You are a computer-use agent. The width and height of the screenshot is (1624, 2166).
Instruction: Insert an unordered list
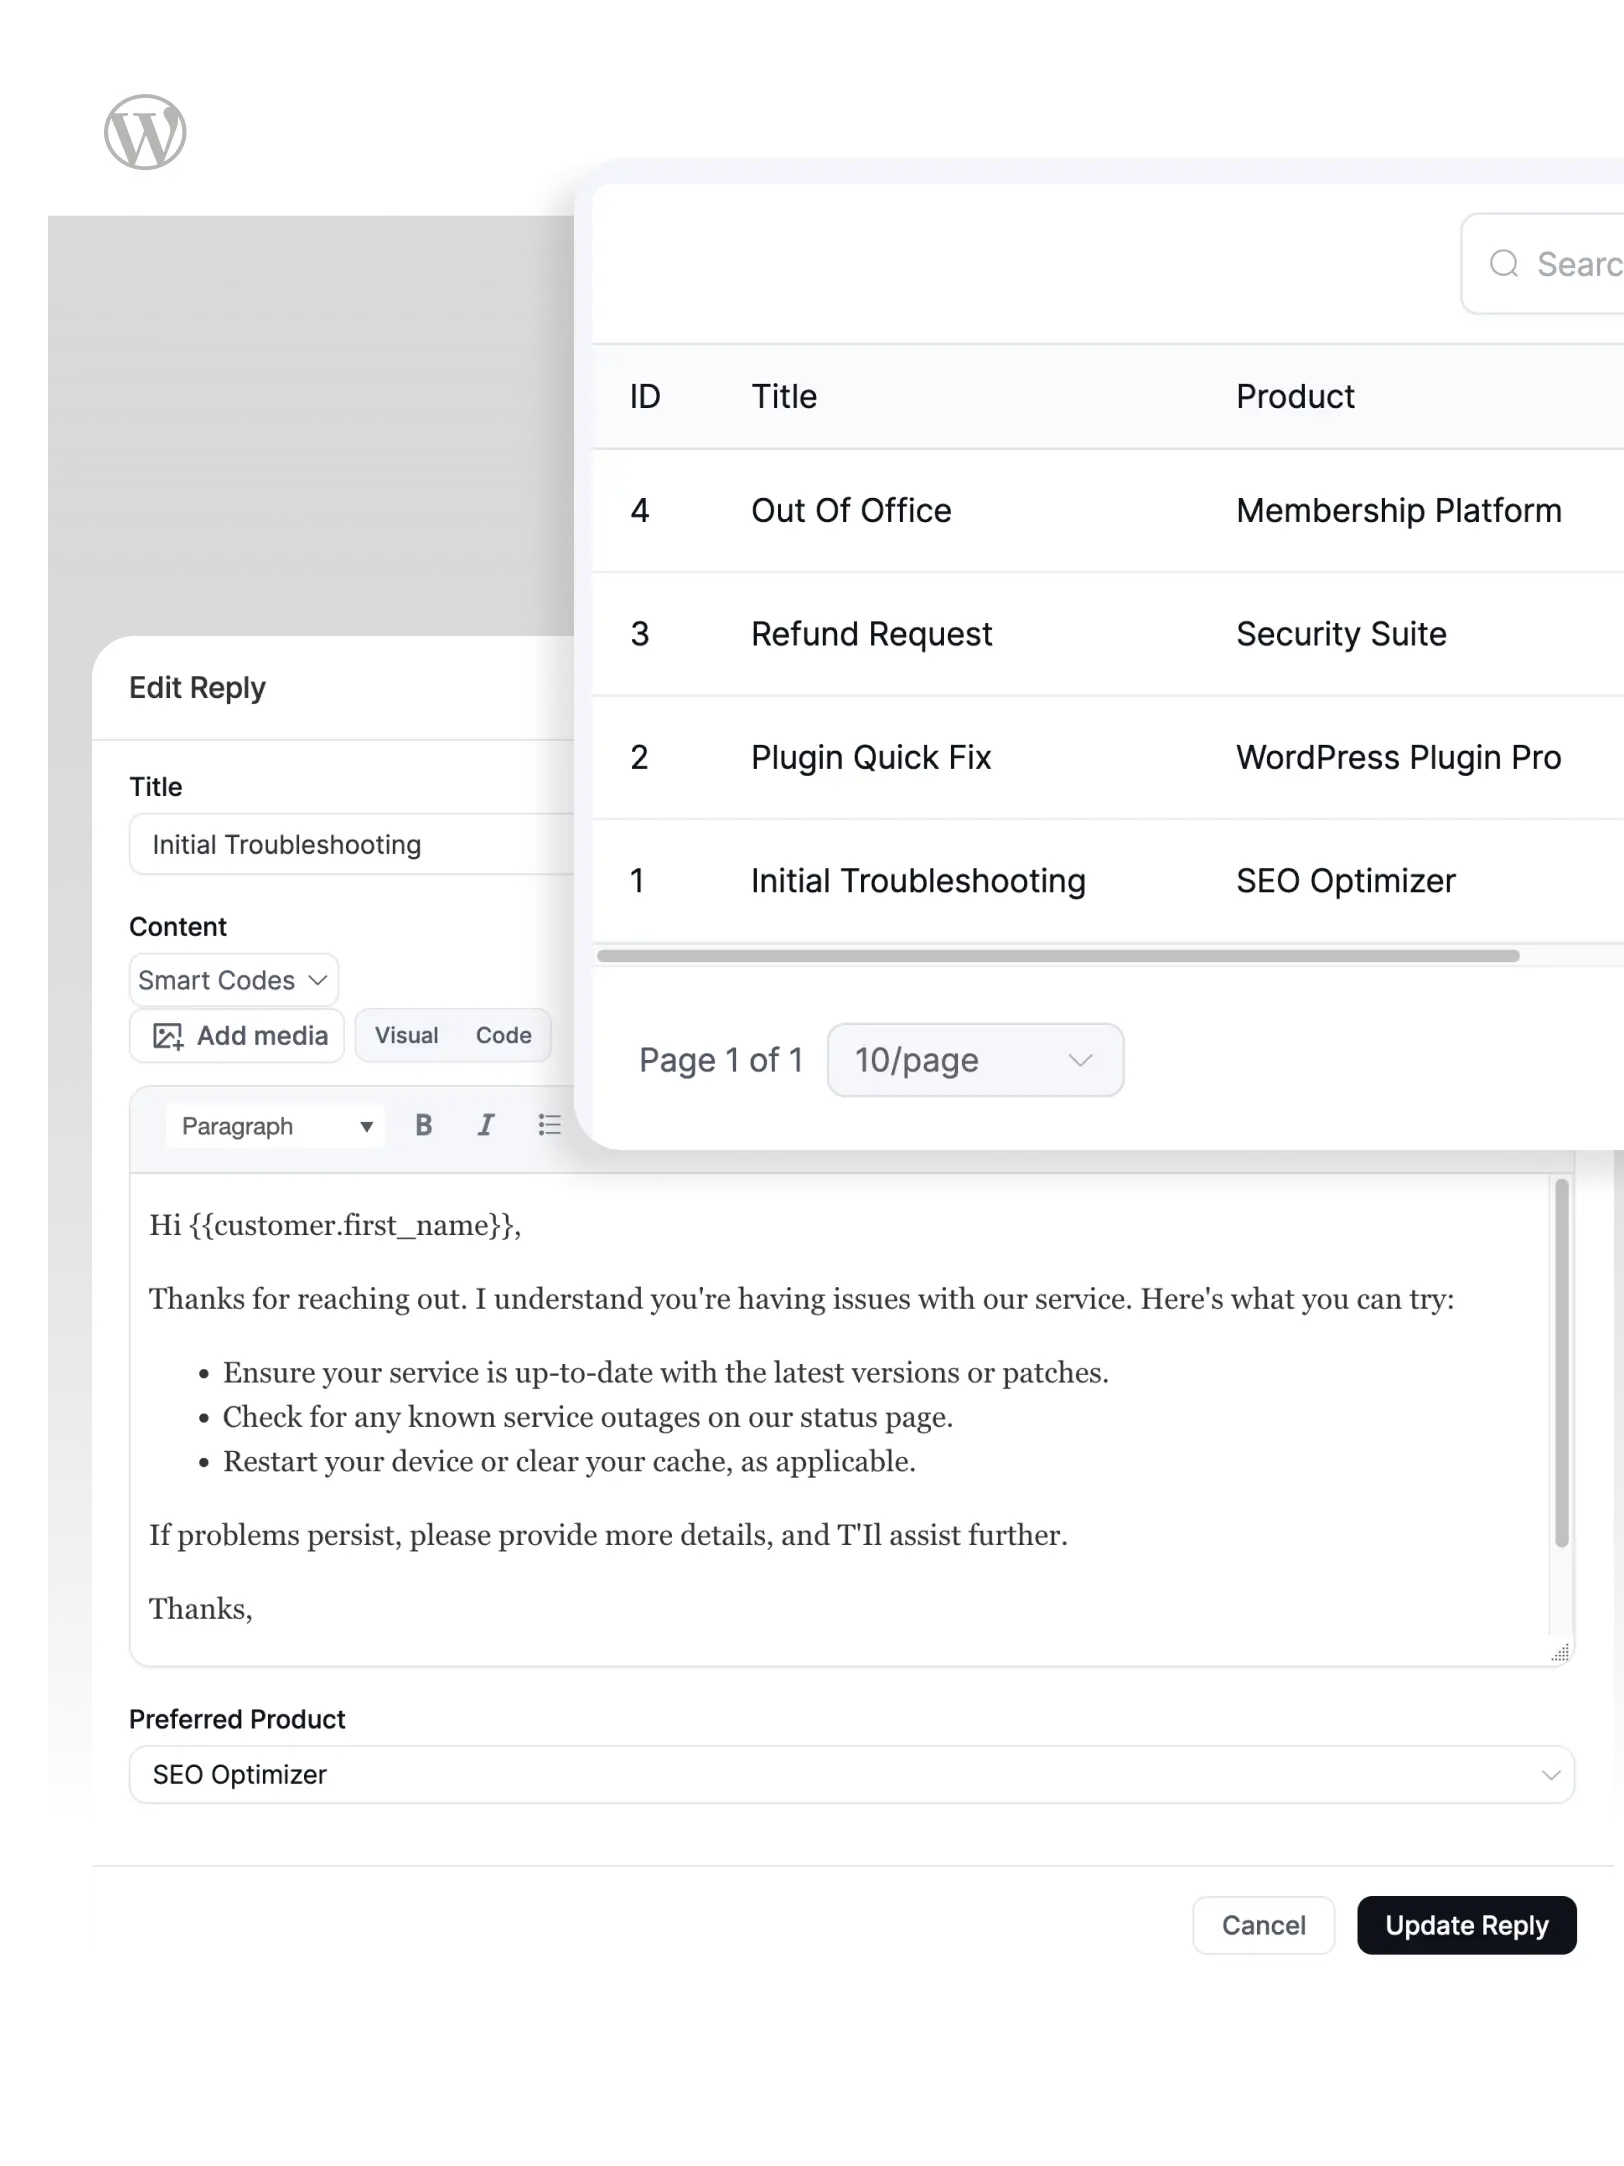(550, 1125)
